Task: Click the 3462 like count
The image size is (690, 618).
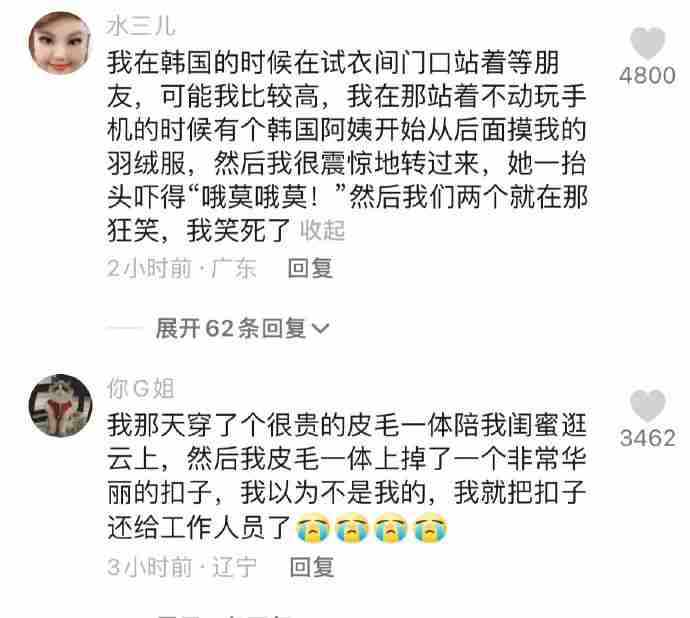Action: click(x=647, y=438)
